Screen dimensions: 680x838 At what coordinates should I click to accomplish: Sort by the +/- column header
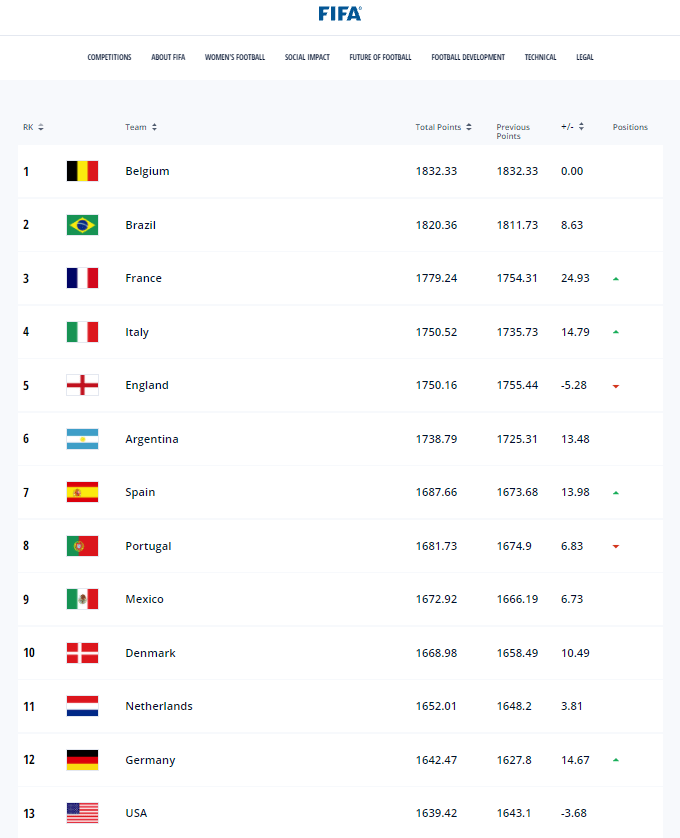(572, 127)
